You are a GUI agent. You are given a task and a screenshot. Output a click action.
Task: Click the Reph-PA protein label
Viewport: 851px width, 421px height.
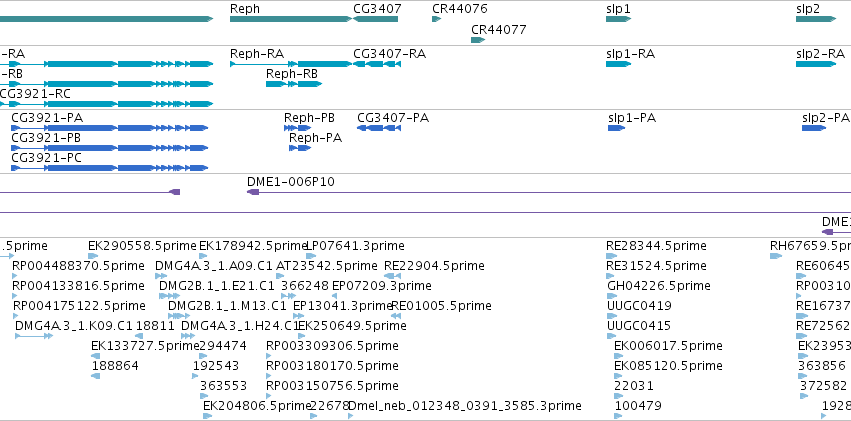(x=315, y=138)
